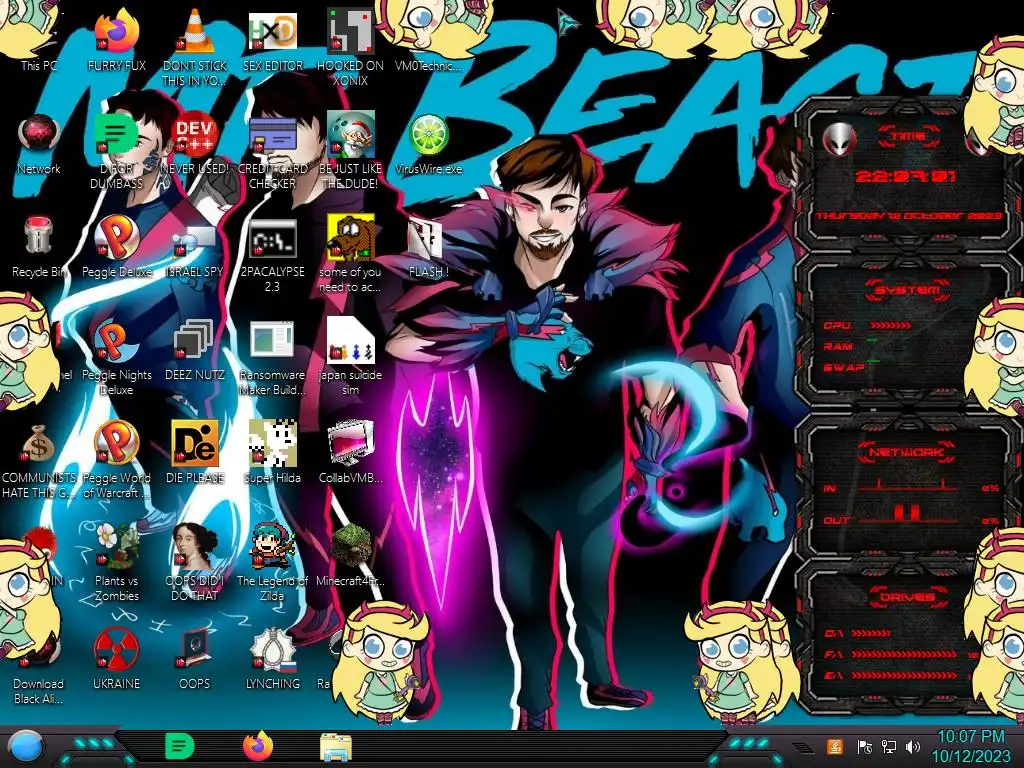Open the network tray icon
Viewport: 1024px width, 768px height.
point(888,746)
